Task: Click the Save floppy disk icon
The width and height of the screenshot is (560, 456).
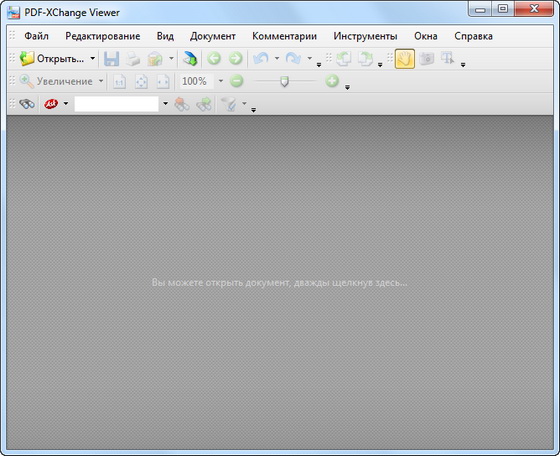Action: pos(111,59)
